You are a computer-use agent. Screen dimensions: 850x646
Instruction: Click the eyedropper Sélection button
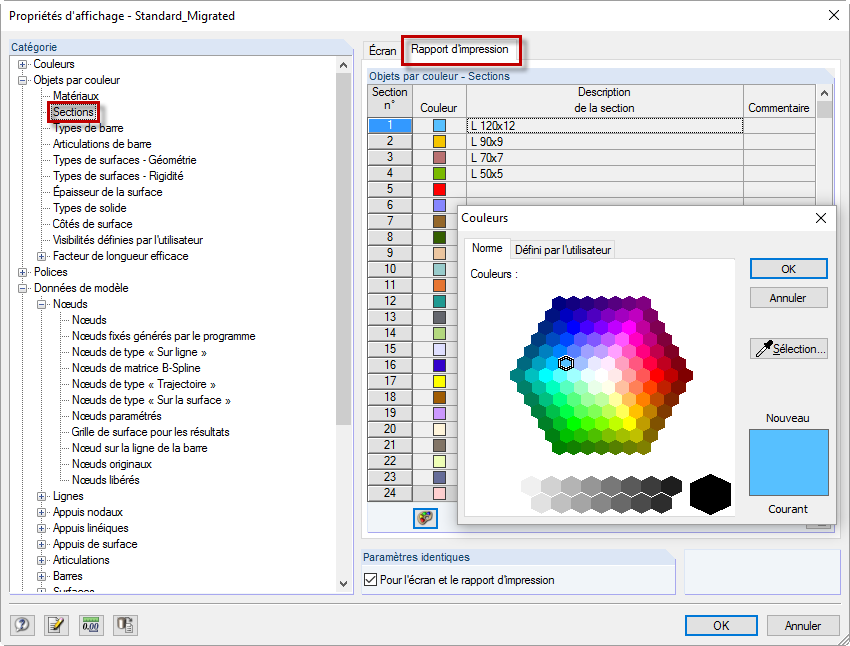click(789, 349)
